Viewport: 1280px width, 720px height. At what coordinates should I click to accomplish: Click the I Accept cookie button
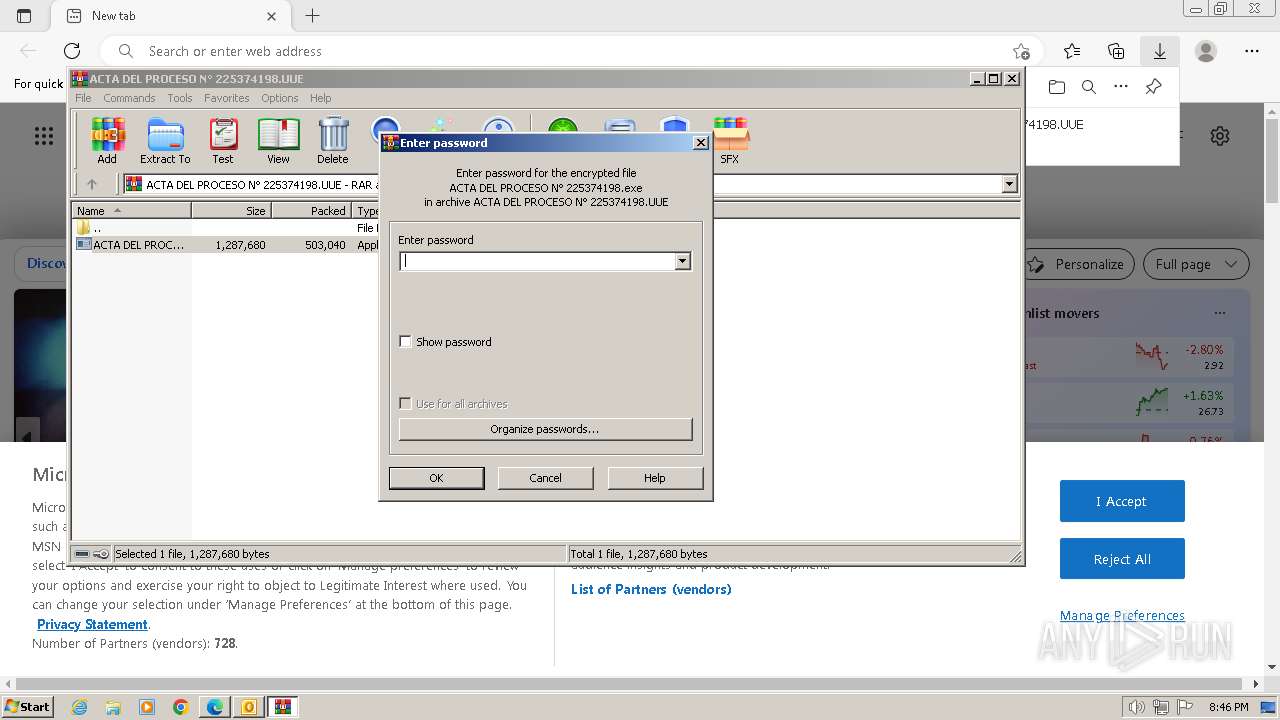coord(1122,501)
